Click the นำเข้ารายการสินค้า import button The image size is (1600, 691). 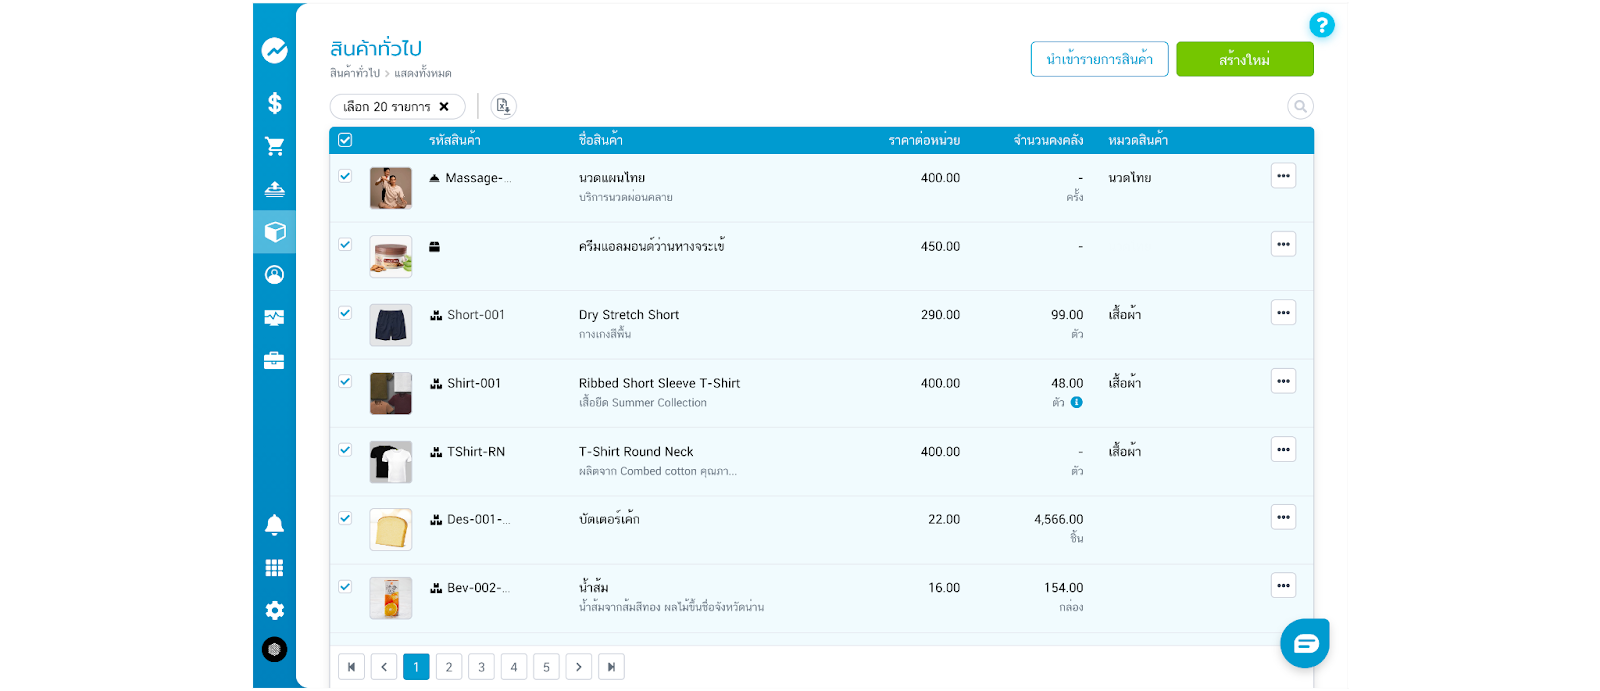click(x=1099, y=59)
